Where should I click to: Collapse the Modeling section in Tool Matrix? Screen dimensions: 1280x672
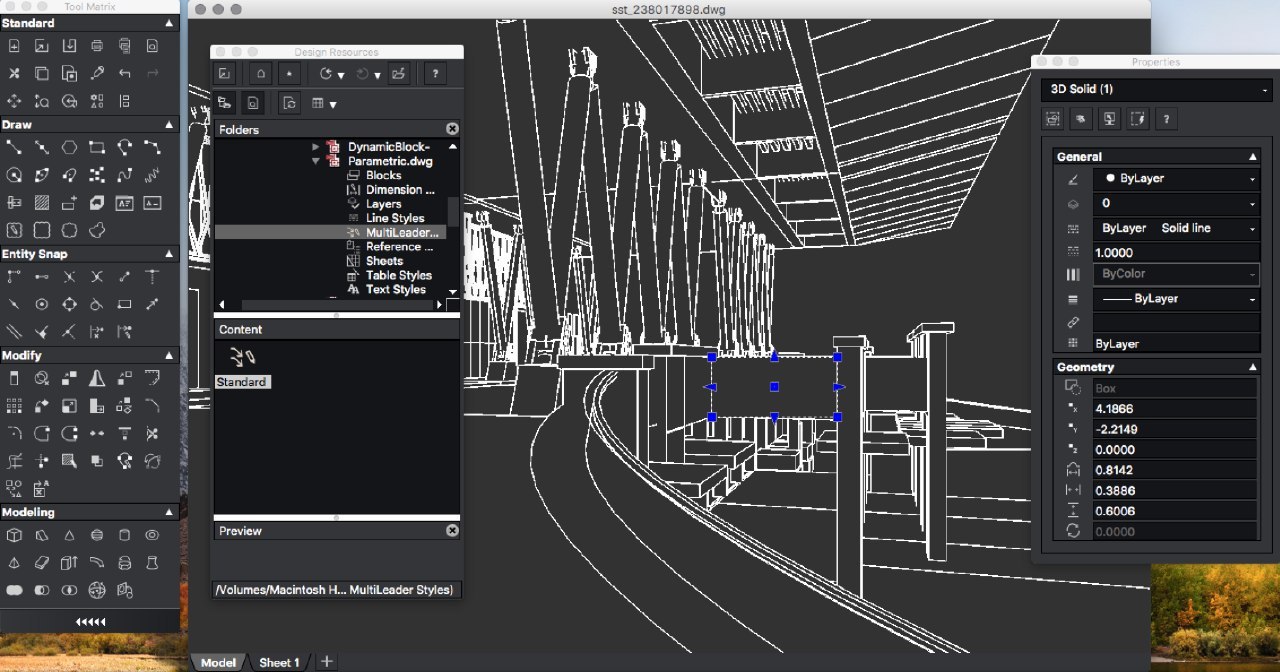(169, 512)
